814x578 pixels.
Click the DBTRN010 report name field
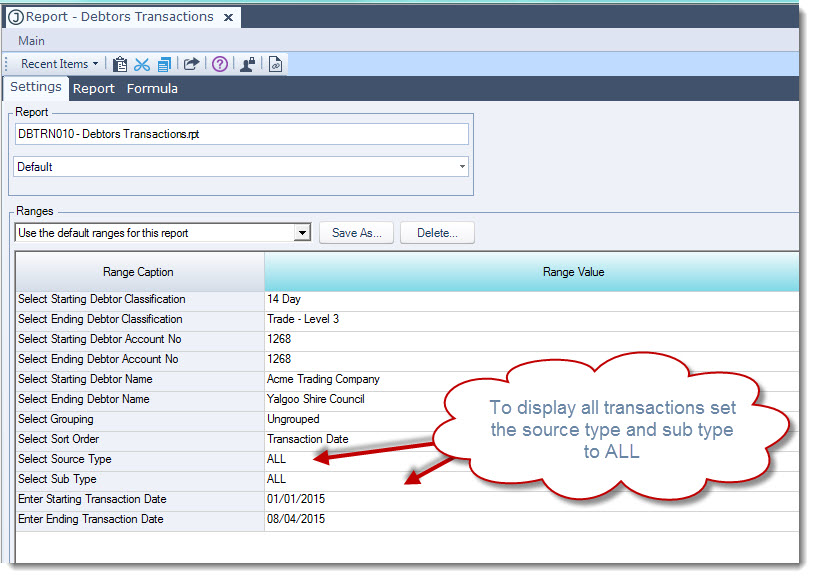[241, 134]
